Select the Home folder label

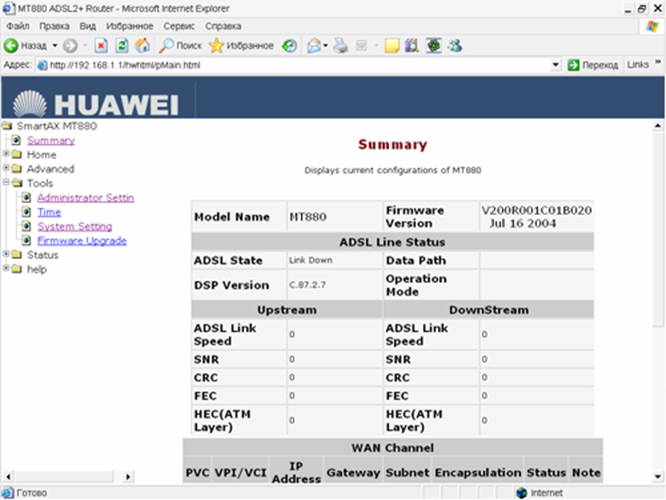(42, 155)
